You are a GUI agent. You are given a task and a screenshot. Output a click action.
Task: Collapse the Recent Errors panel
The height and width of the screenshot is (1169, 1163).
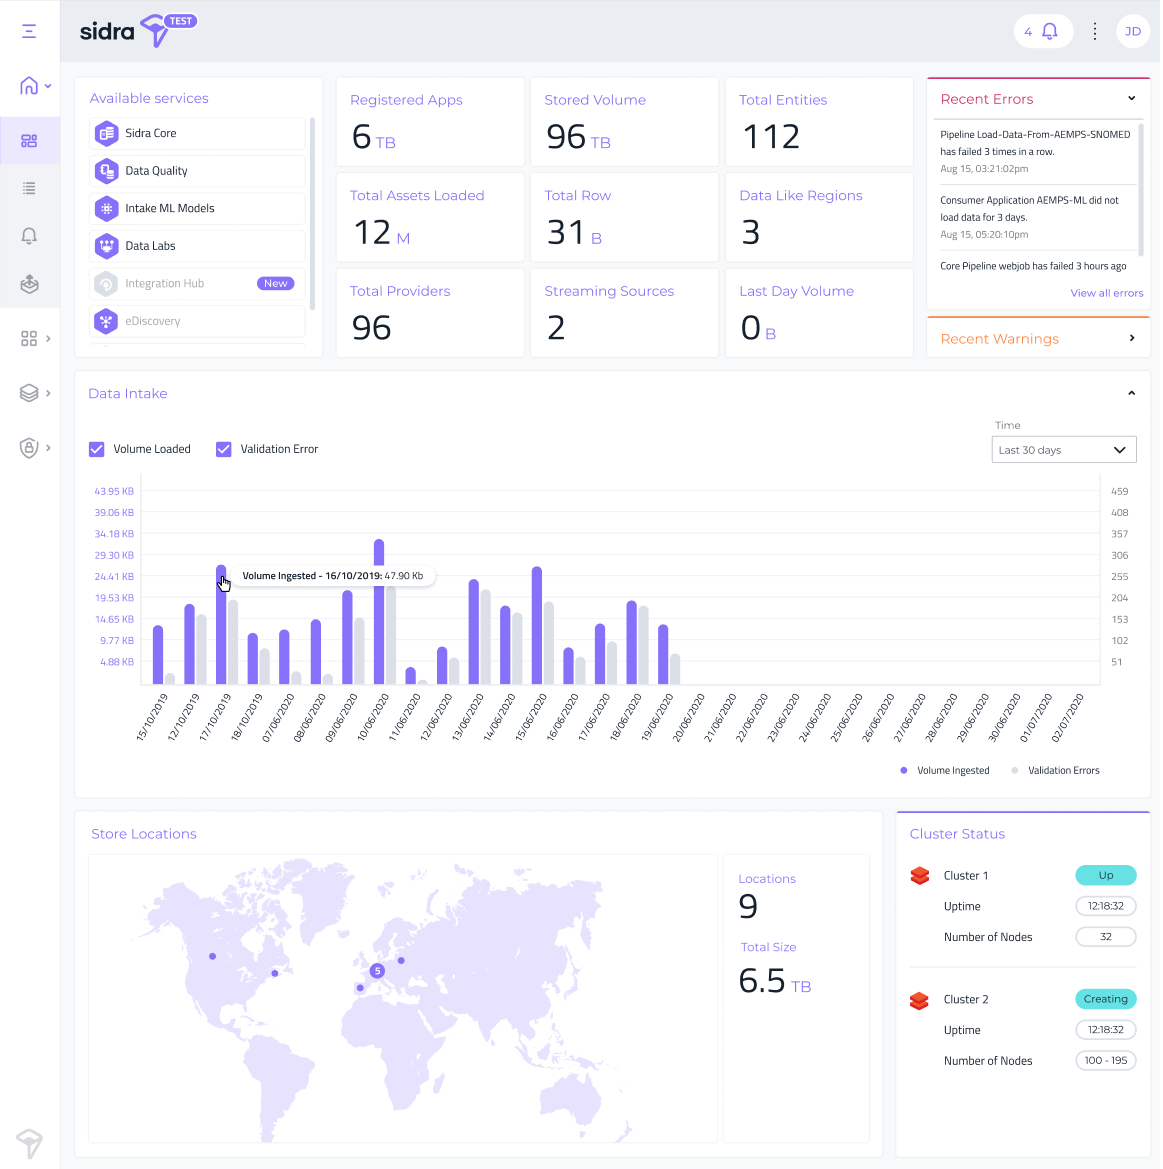coord(1131,98)
